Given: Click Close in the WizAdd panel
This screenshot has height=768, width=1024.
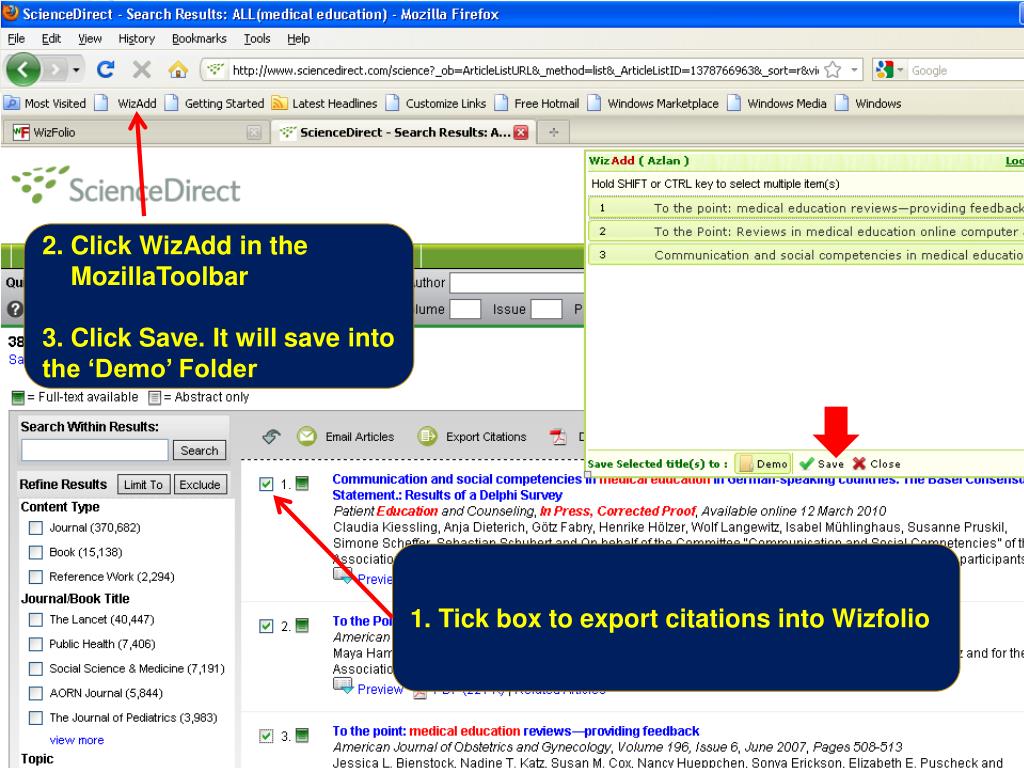Looking at the screenshot, I should coord(877,464).
